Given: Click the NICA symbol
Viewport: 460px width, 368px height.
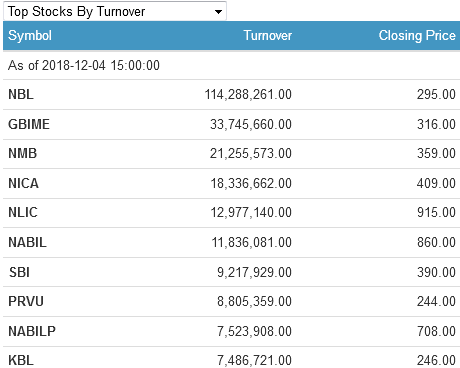Looking at the screenshot, I should (x=23, y=183).
